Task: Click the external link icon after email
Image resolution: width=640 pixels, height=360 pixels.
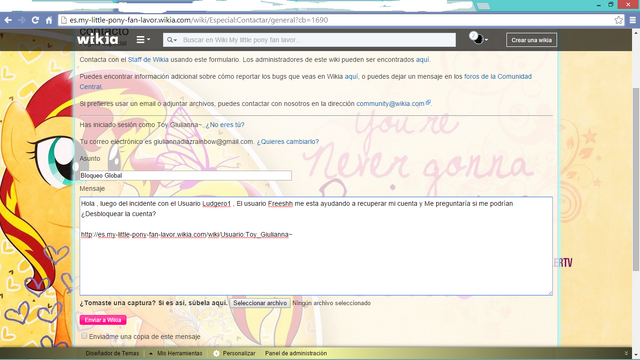Action: pyautogui.click(x=428, y=103)
